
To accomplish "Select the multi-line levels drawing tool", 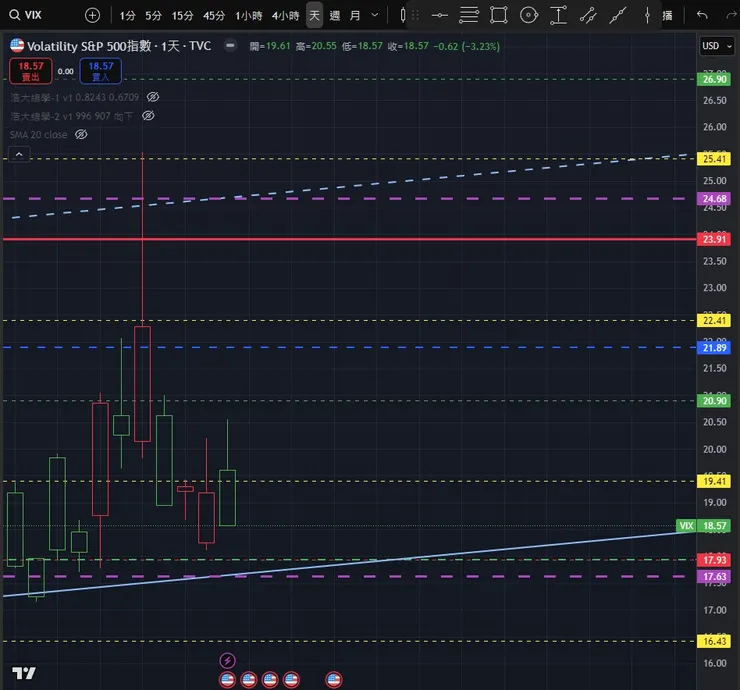I will pos(469,15).
